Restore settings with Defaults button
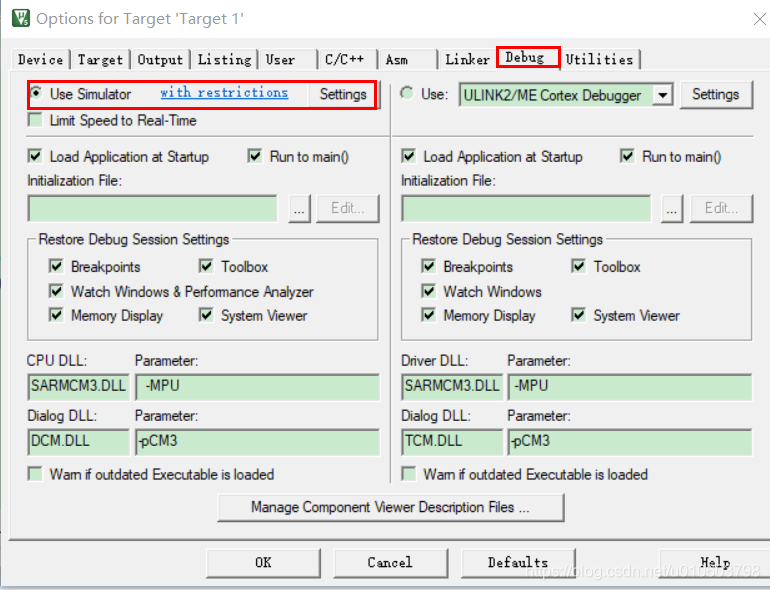 click(x=518, y=563)
